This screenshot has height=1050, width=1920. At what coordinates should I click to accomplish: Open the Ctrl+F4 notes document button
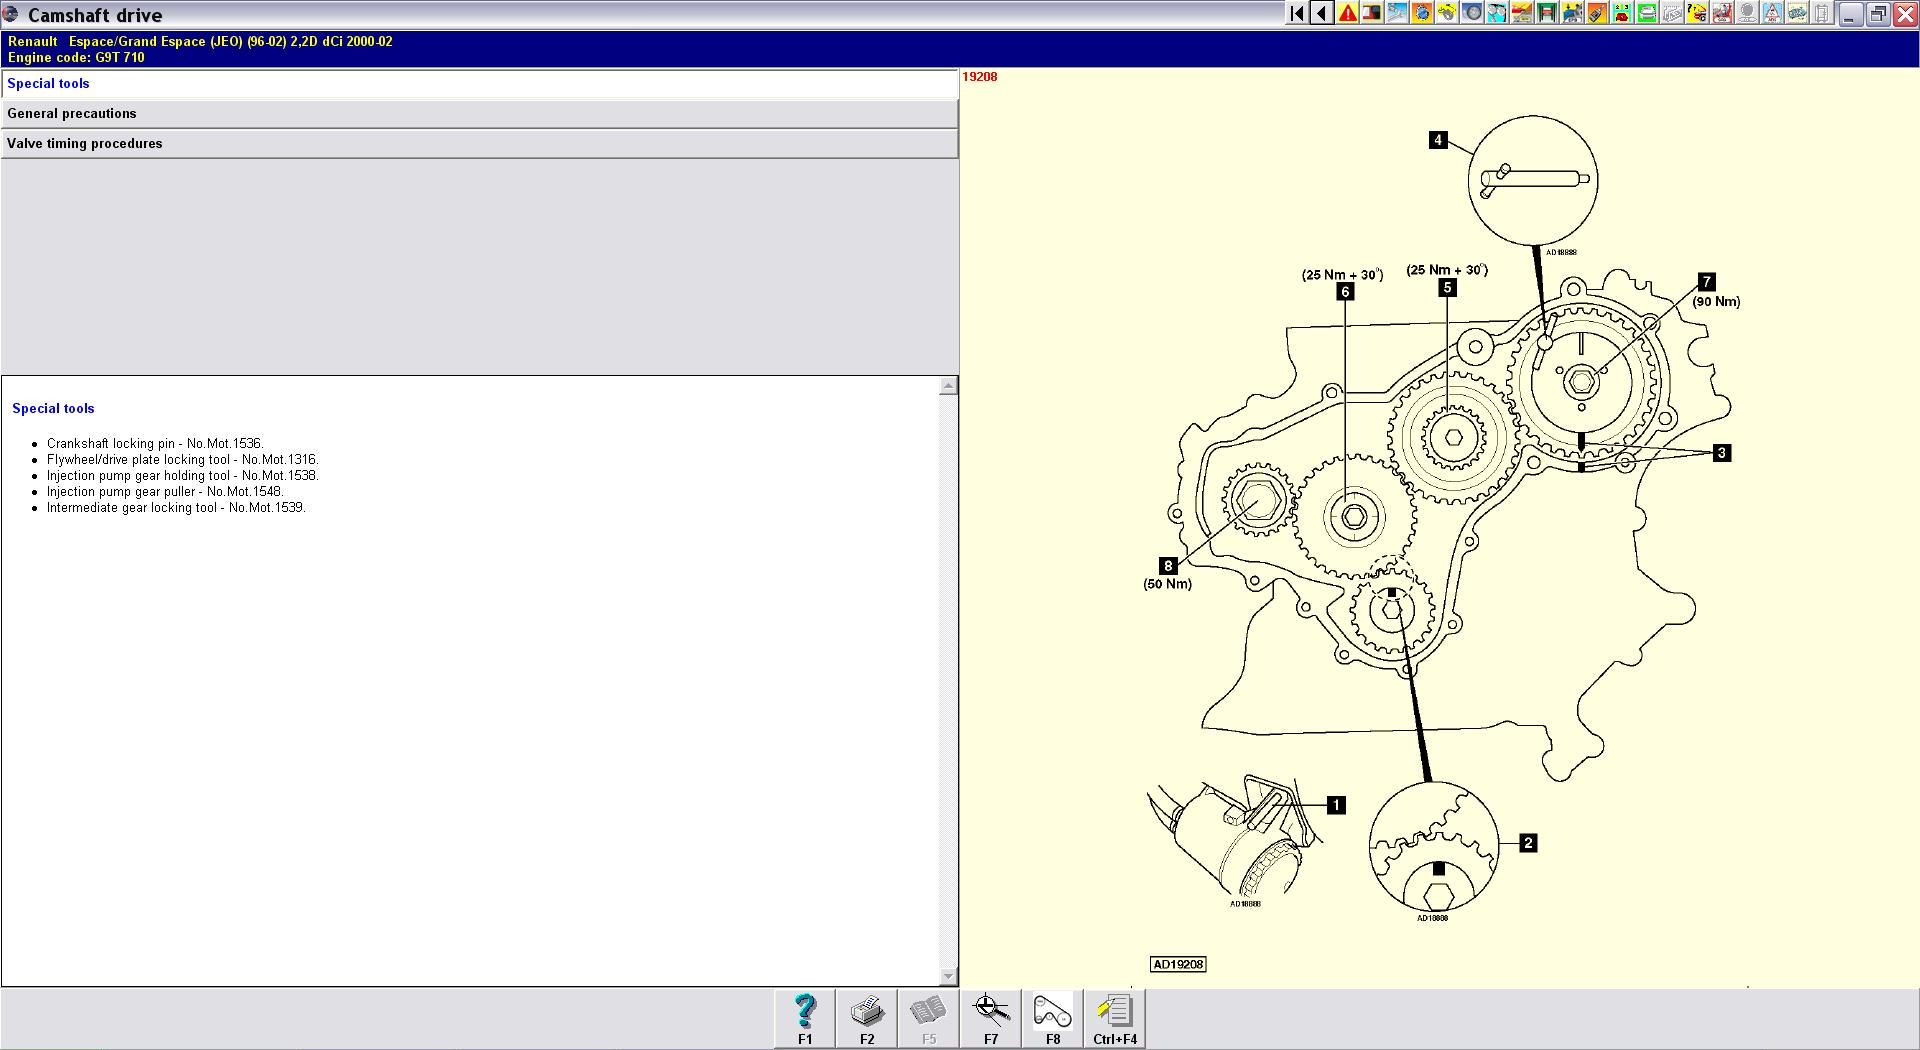(x=1114, y=1018)
